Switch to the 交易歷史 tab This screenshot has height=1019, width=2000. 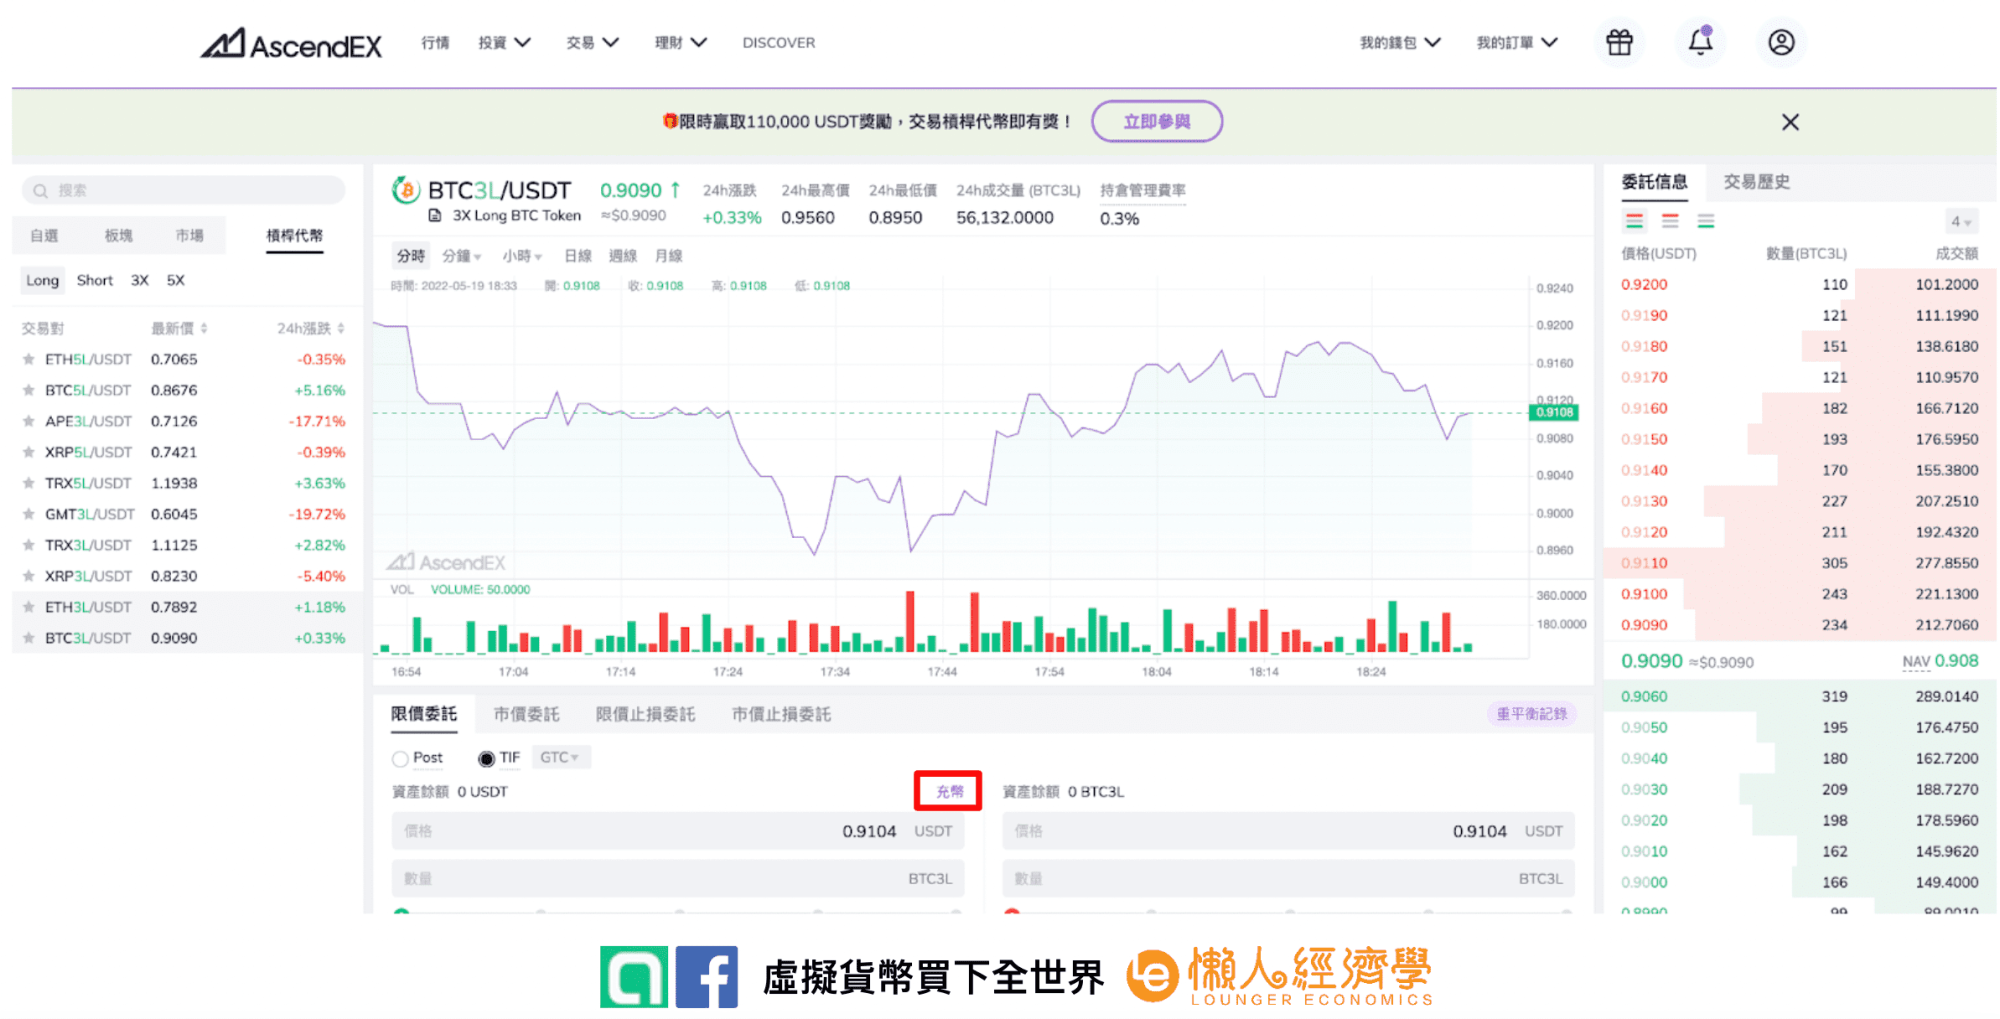tap(1756, 182)
